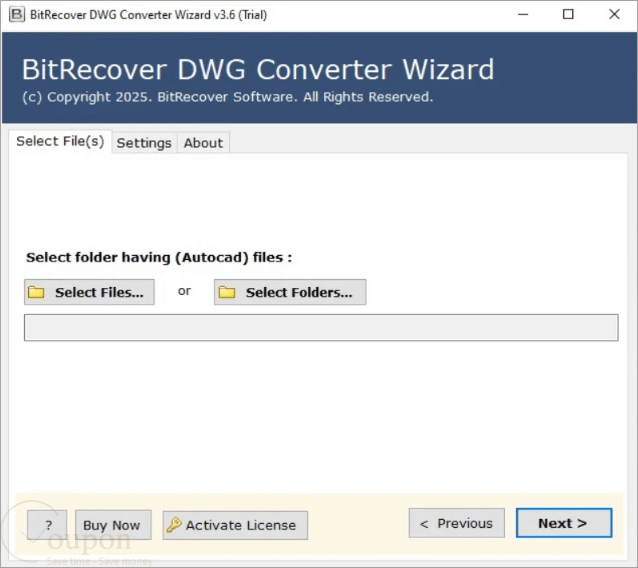Switch to the Settings tab
Viewport: 638px width, 568px height.
(144, 143)
